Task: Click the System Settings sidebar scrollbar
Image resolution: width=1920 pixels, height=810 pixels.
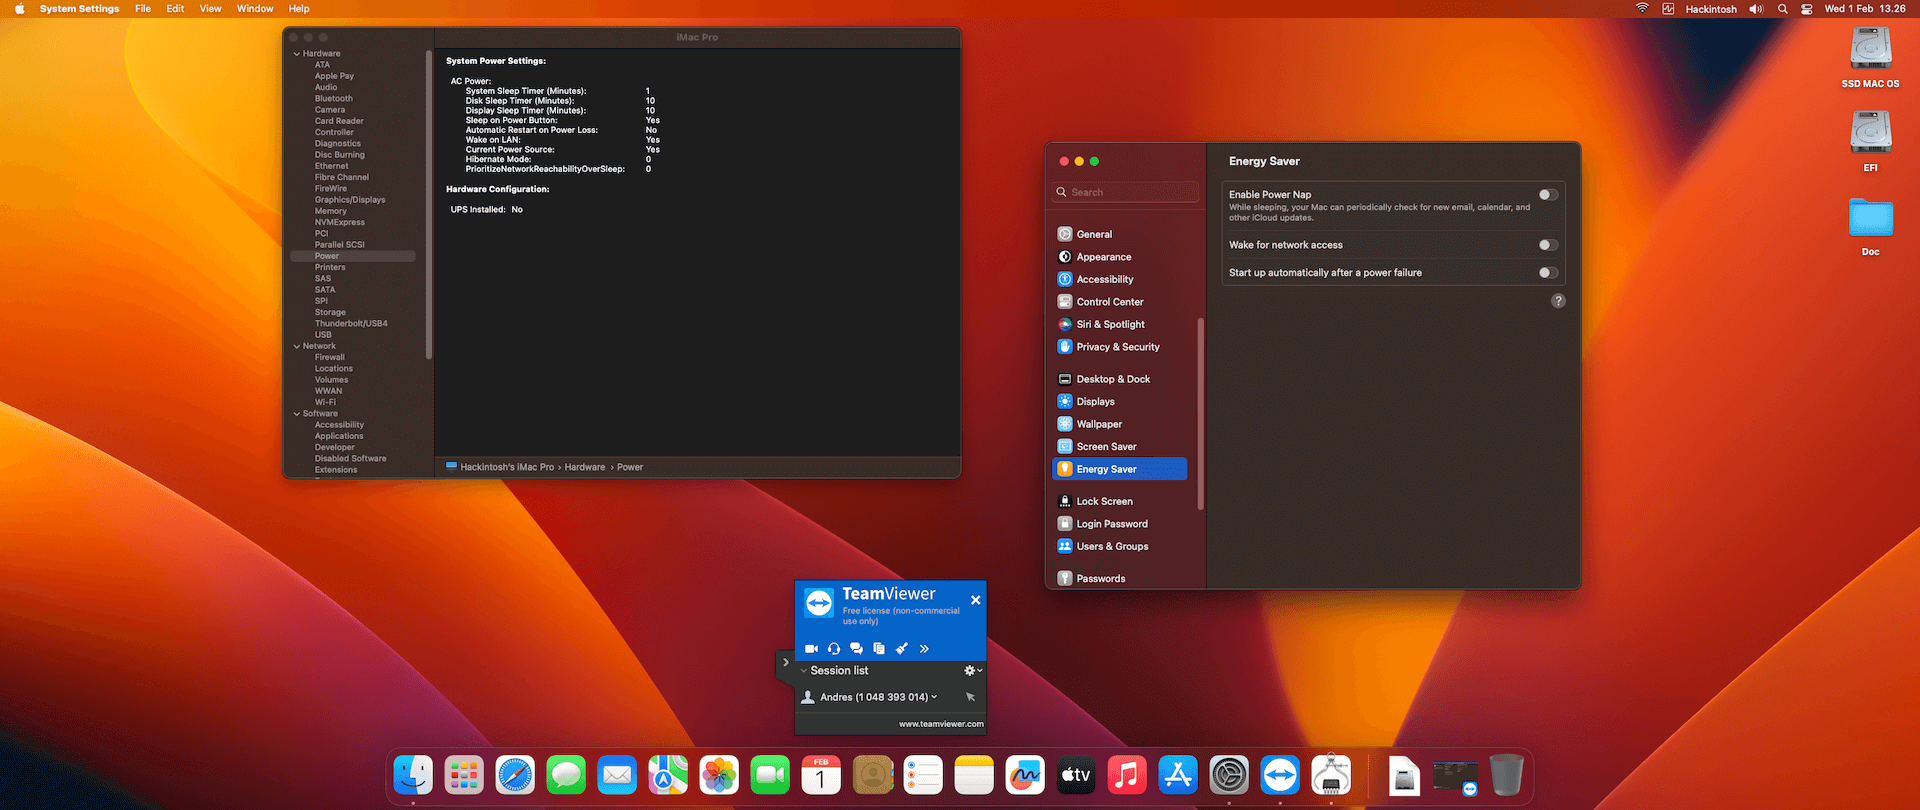Action: pos(1200,413)
